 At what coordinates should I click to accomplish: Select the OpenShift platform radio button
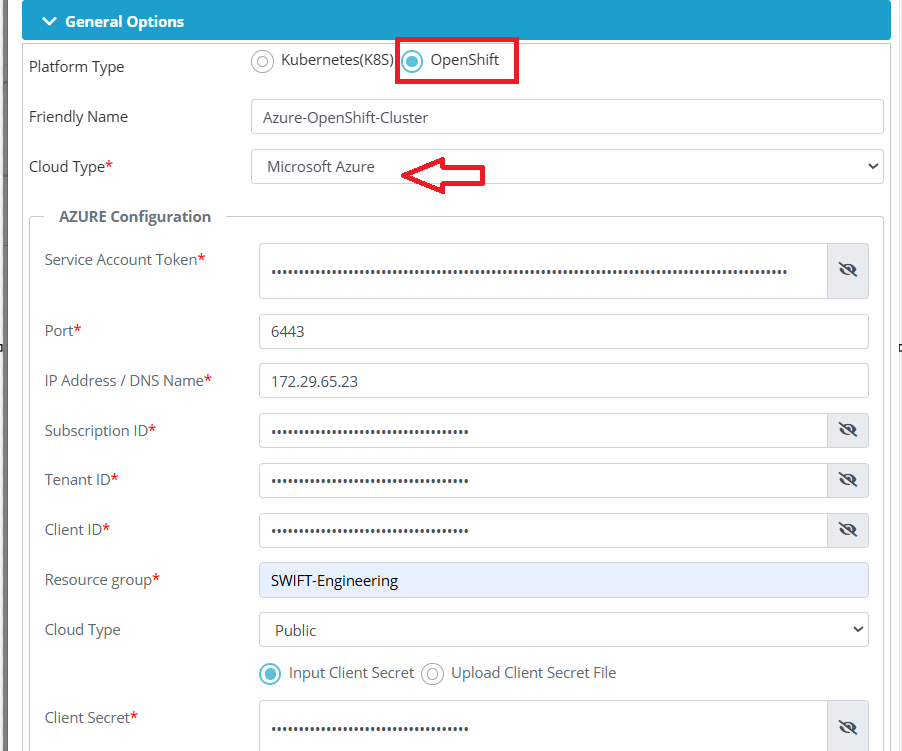click(x=412, y=62)
